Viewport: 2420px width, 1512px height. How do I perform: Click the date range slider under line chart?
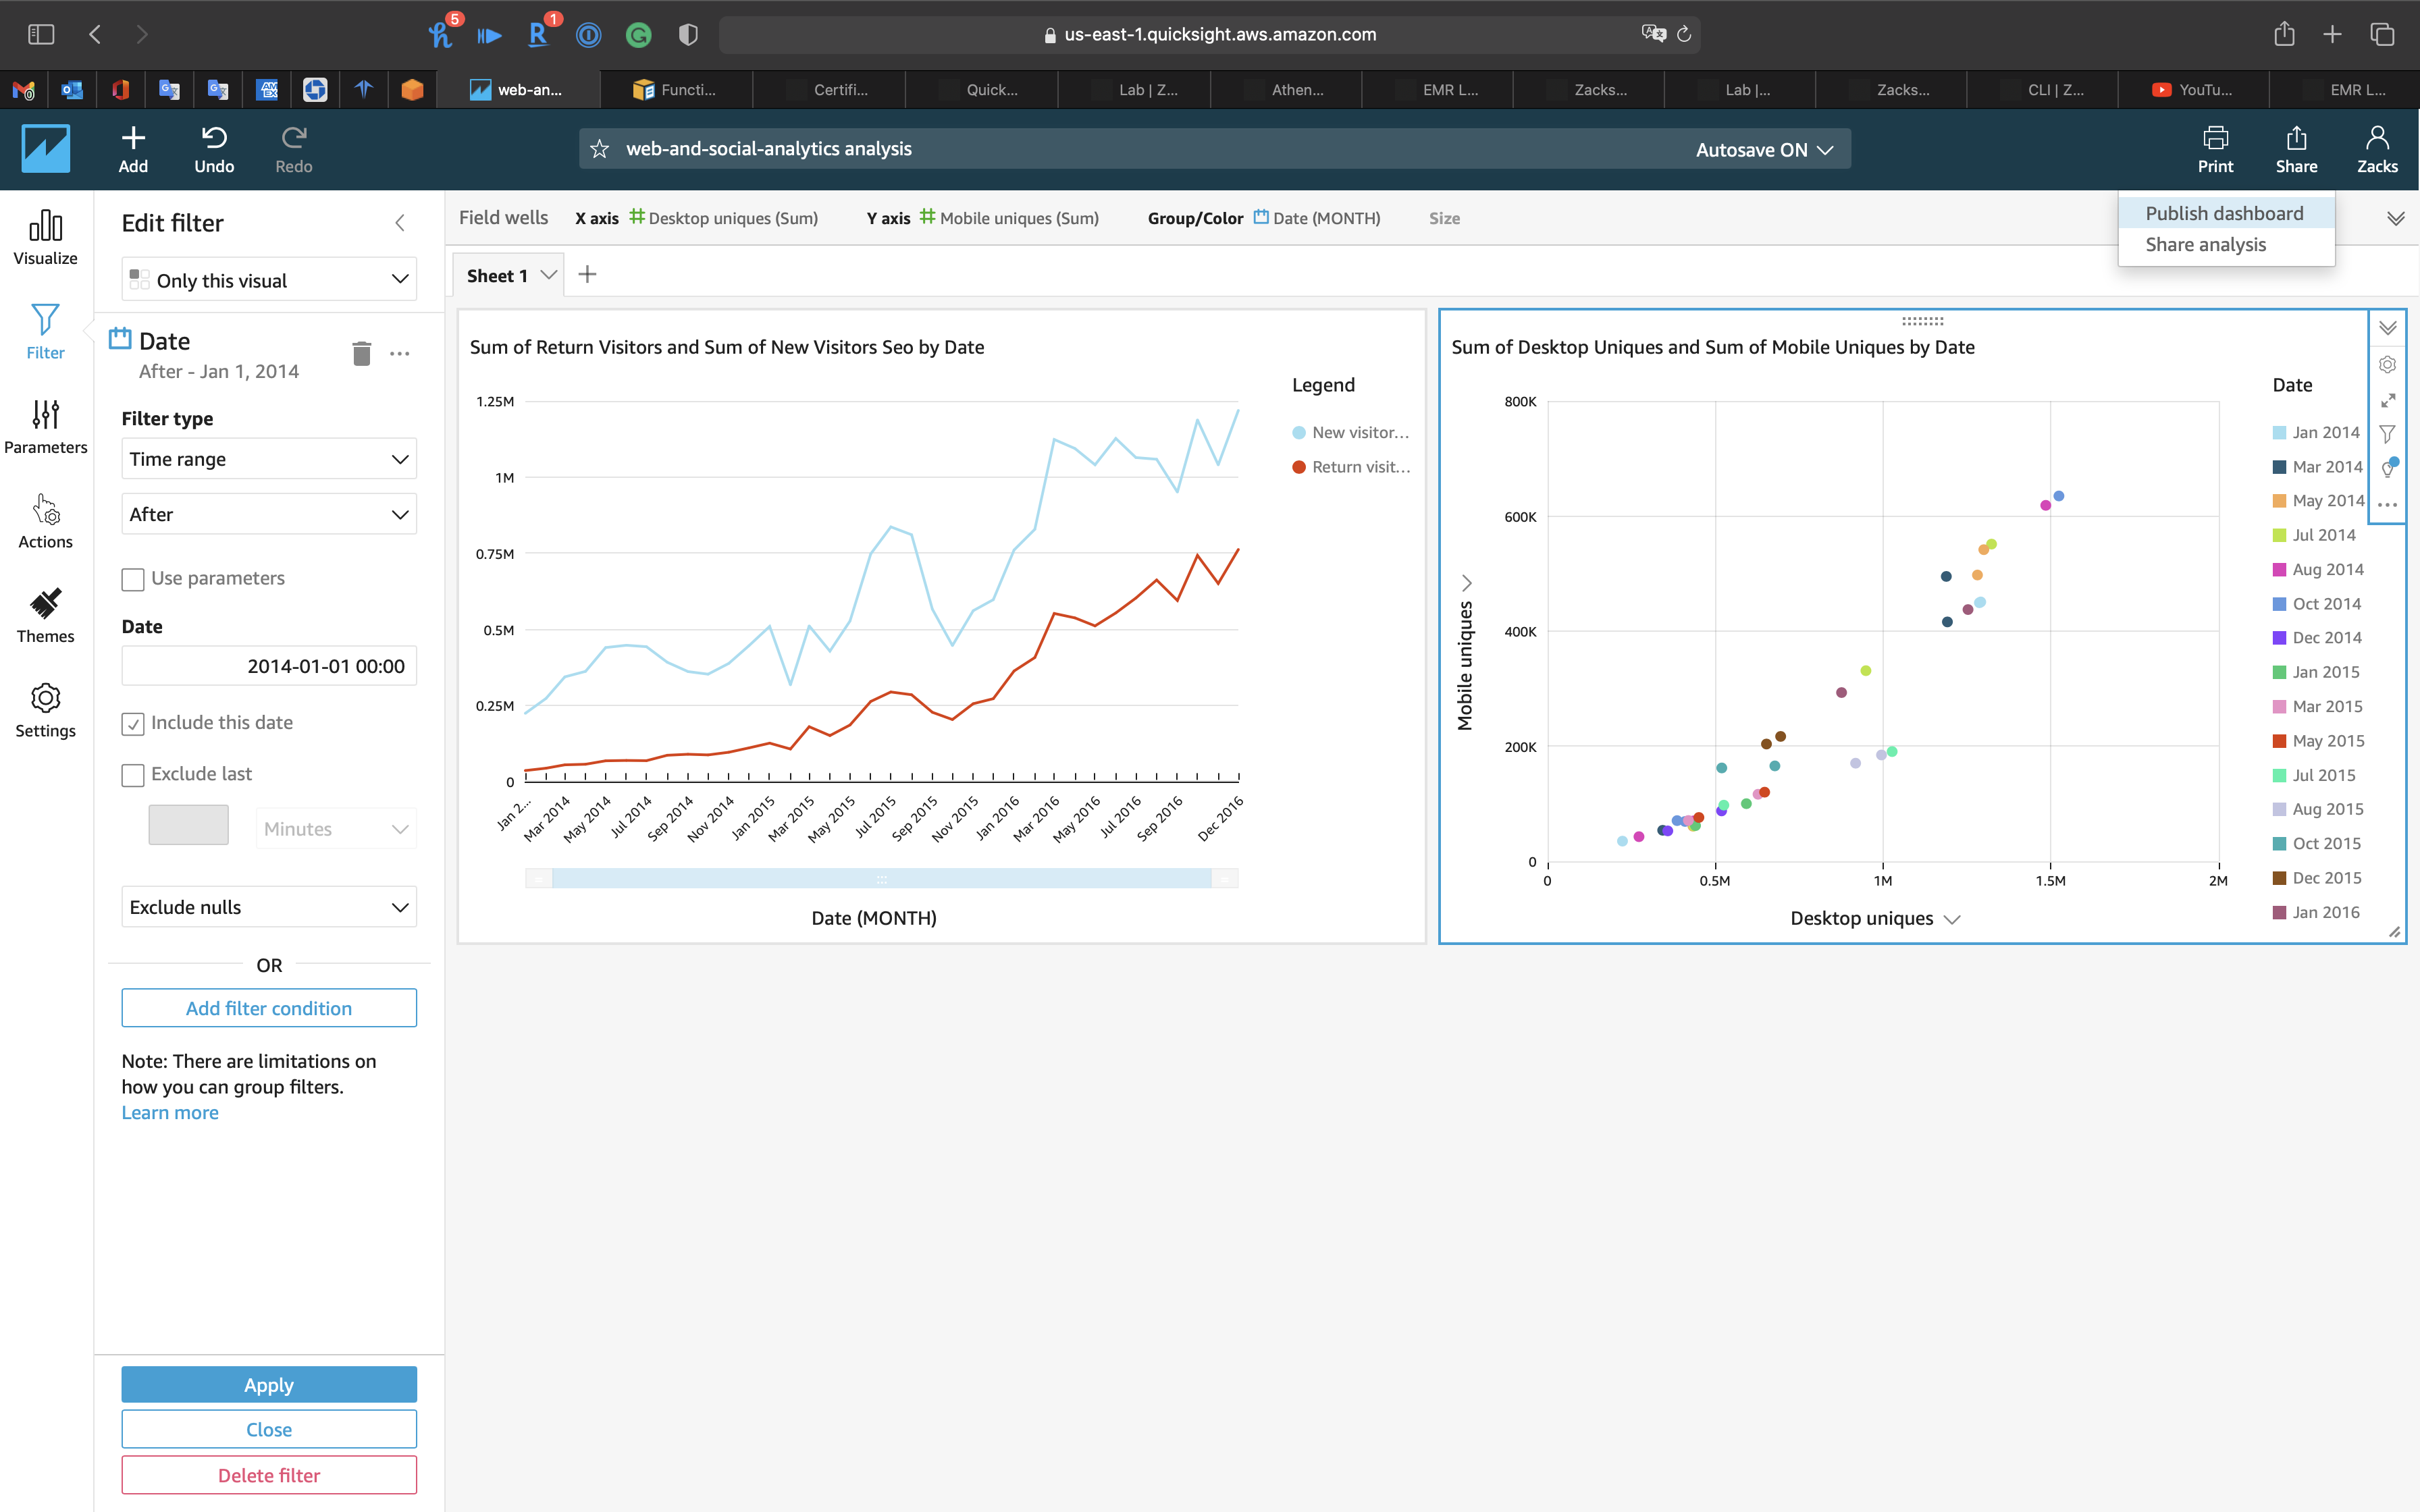pos(881,878)
